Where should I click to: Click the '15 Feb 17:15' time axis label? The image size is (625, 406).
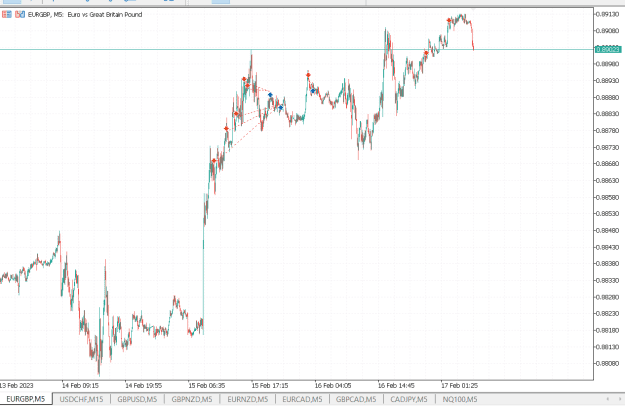pos(270,386)
